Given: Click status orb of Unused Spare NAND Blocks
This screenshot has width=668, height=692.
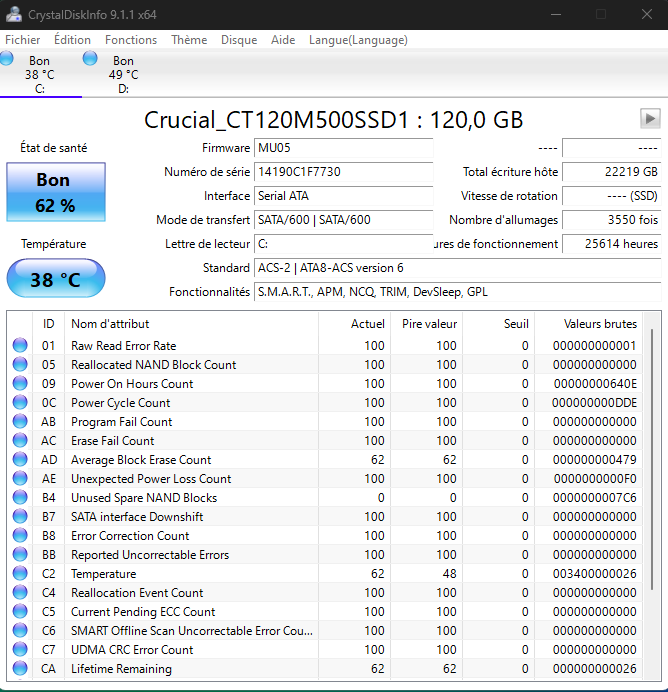Looking at the screenshot, I should pyautogui.click(x=20, y=497).
